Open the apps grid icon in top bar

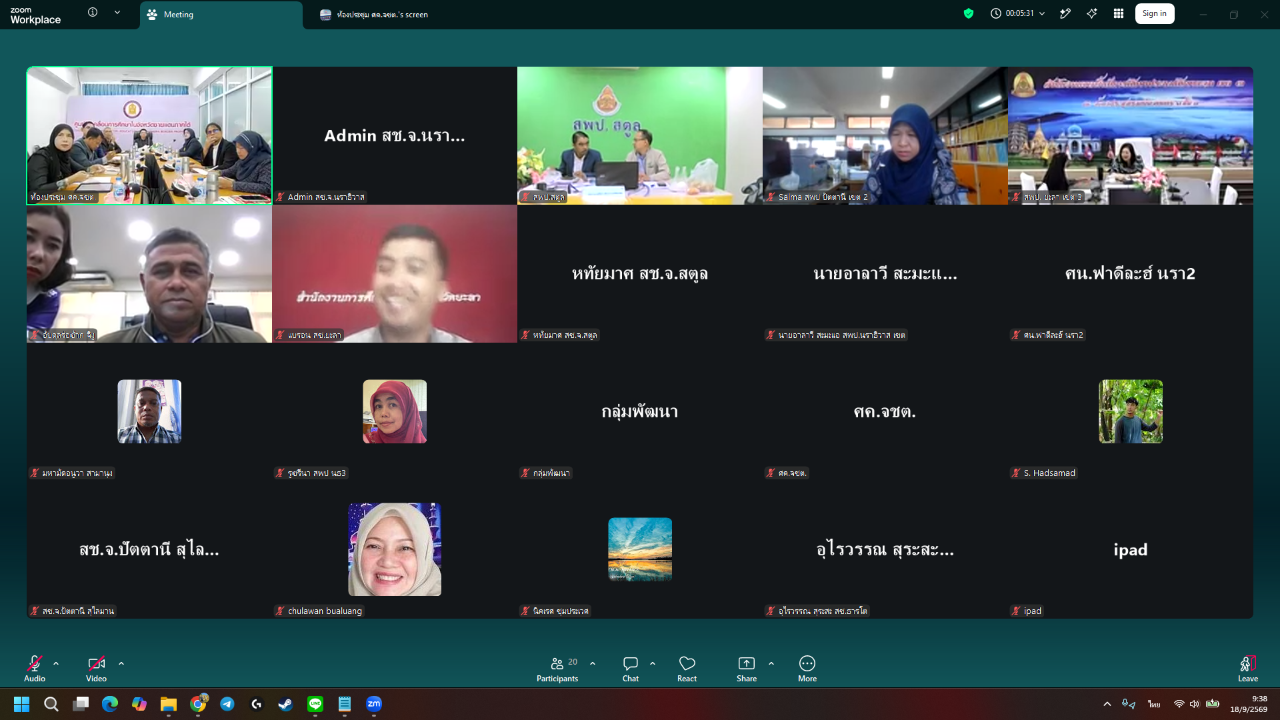(1118, 14)
